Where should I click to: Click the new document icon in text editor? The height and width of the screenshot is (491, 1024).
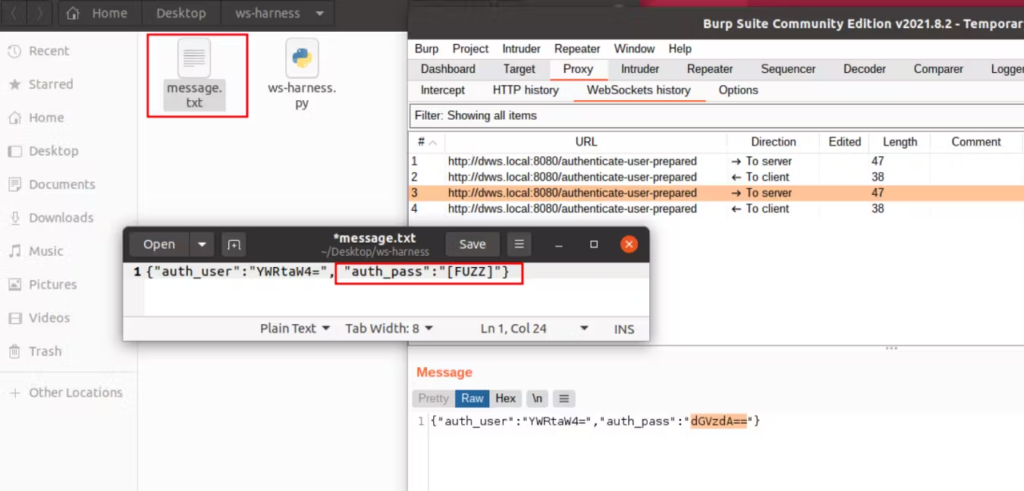pyautogui.click(x=233, y=245)
